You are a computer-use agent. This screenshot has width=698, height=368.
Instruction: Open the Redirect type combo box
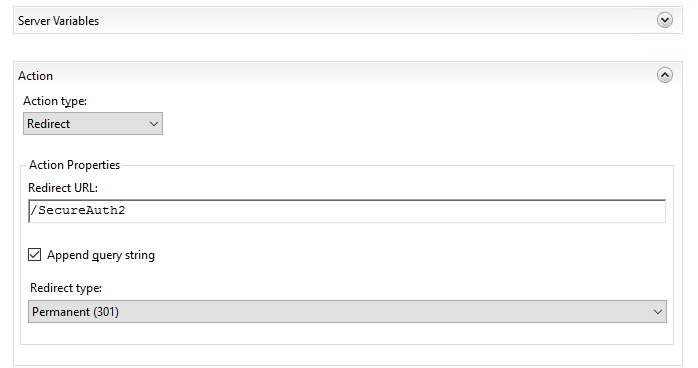pos(347,311)
